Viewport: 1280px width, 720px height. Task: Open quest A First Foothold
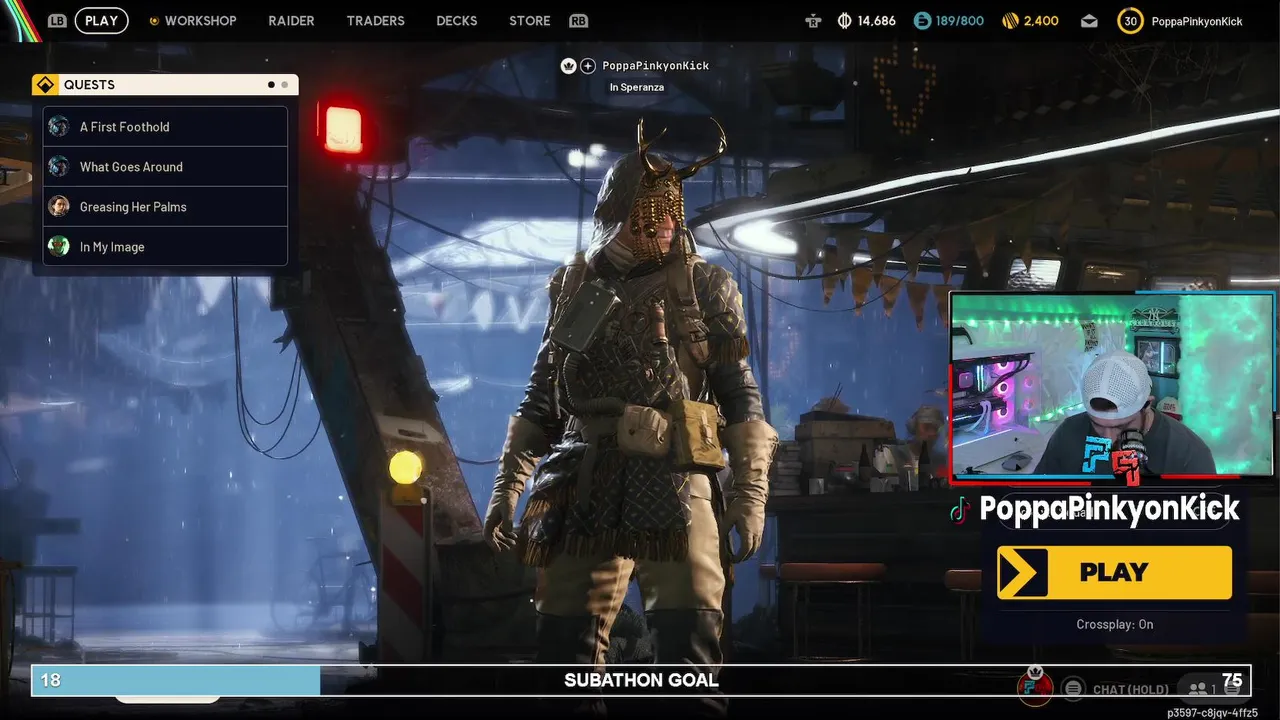pos(165,127)
